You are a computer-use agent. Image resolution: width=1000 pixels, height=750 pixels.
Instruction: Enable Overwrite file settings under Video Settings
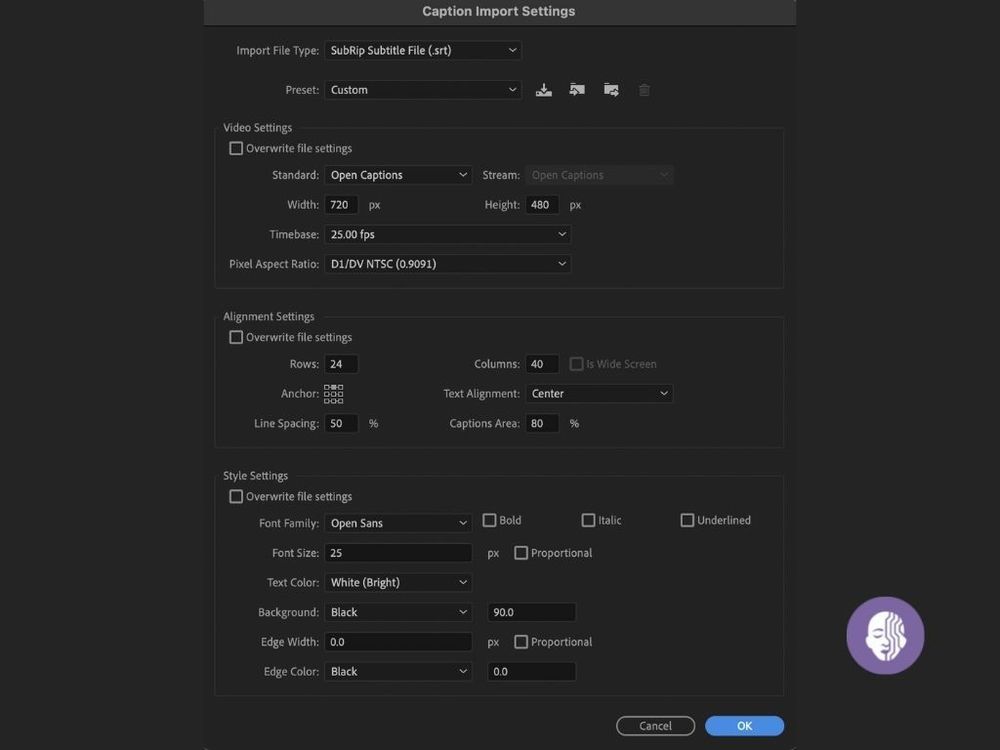pos(236,149)
